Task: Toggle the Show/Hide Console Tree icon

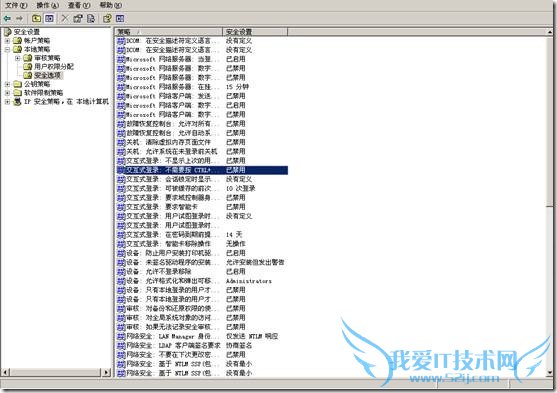Action: 49,18
